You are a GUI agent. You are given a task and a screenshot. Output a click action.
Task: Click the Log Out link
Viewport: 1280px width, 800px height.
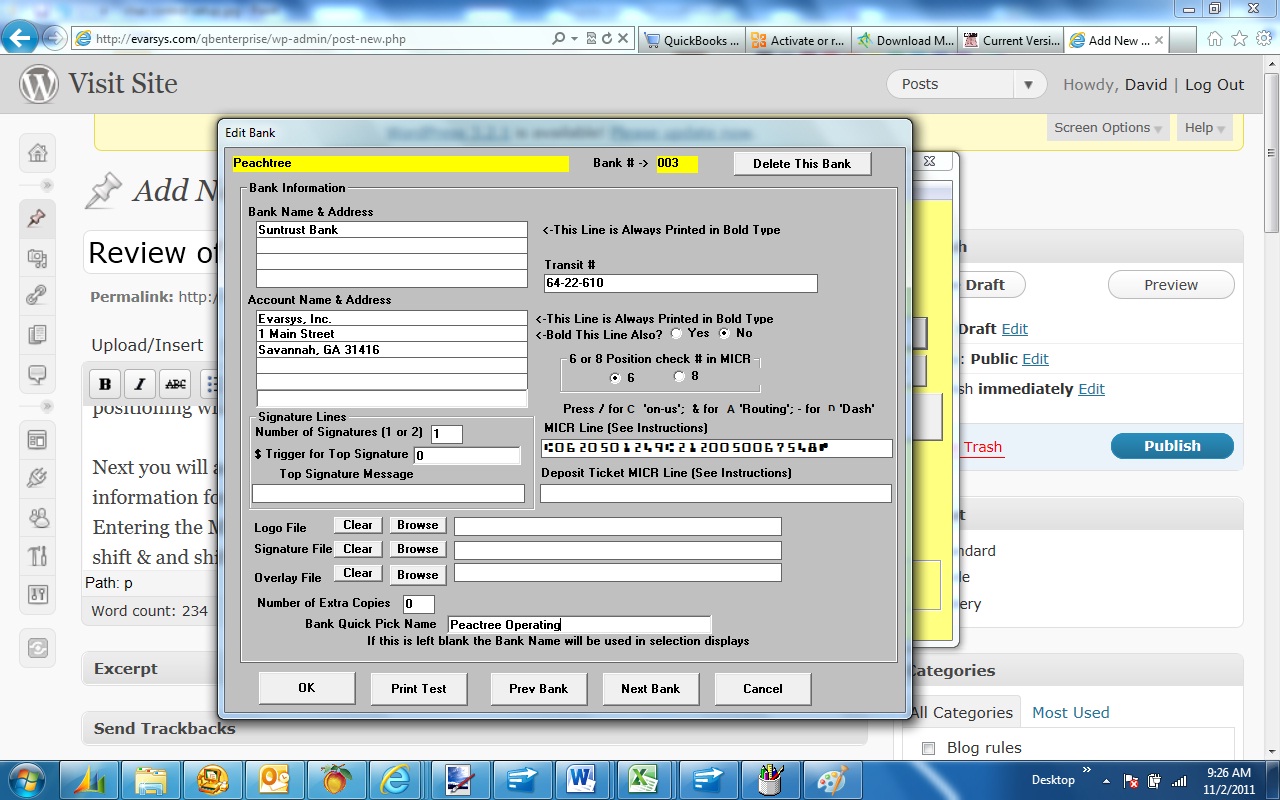(x=1214, y=85)
